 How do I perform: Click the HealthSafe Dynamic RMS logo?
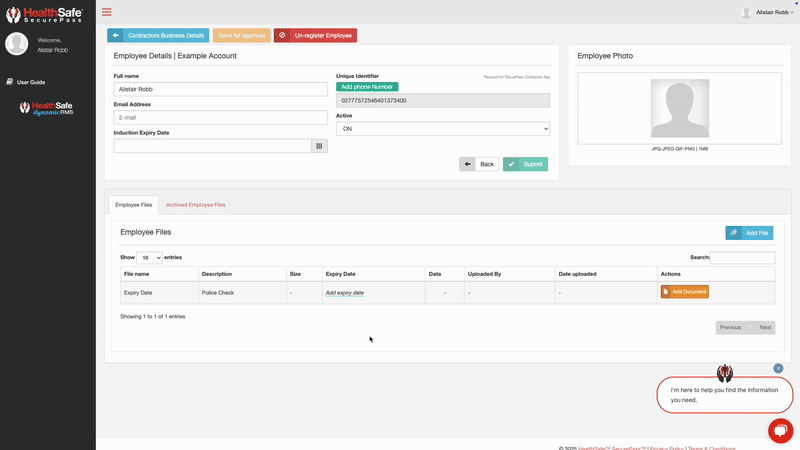coord(47,108)
